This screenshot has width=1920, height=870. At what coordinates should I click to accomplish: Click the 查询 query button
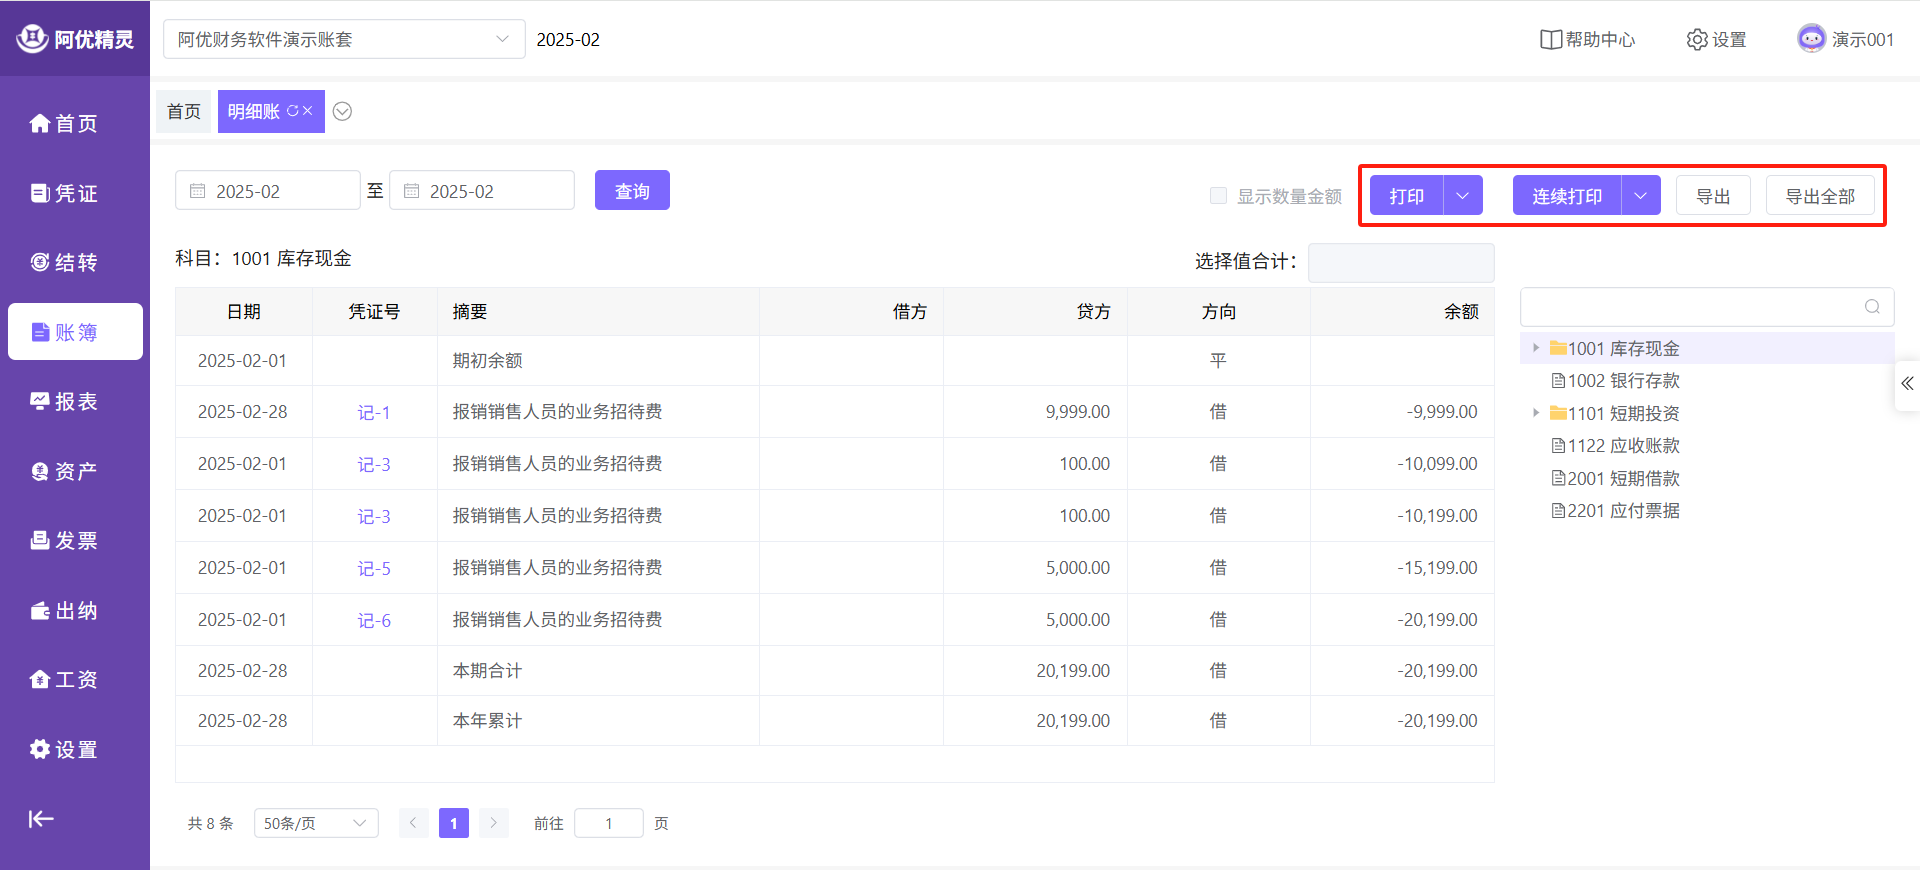click(632, 190)
